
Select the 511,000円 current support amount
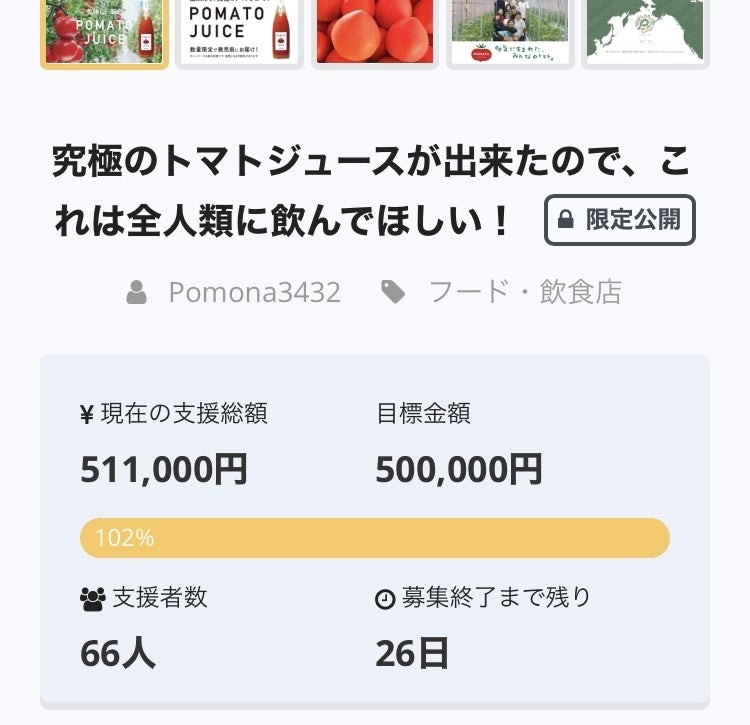click(x=164, y=469)
